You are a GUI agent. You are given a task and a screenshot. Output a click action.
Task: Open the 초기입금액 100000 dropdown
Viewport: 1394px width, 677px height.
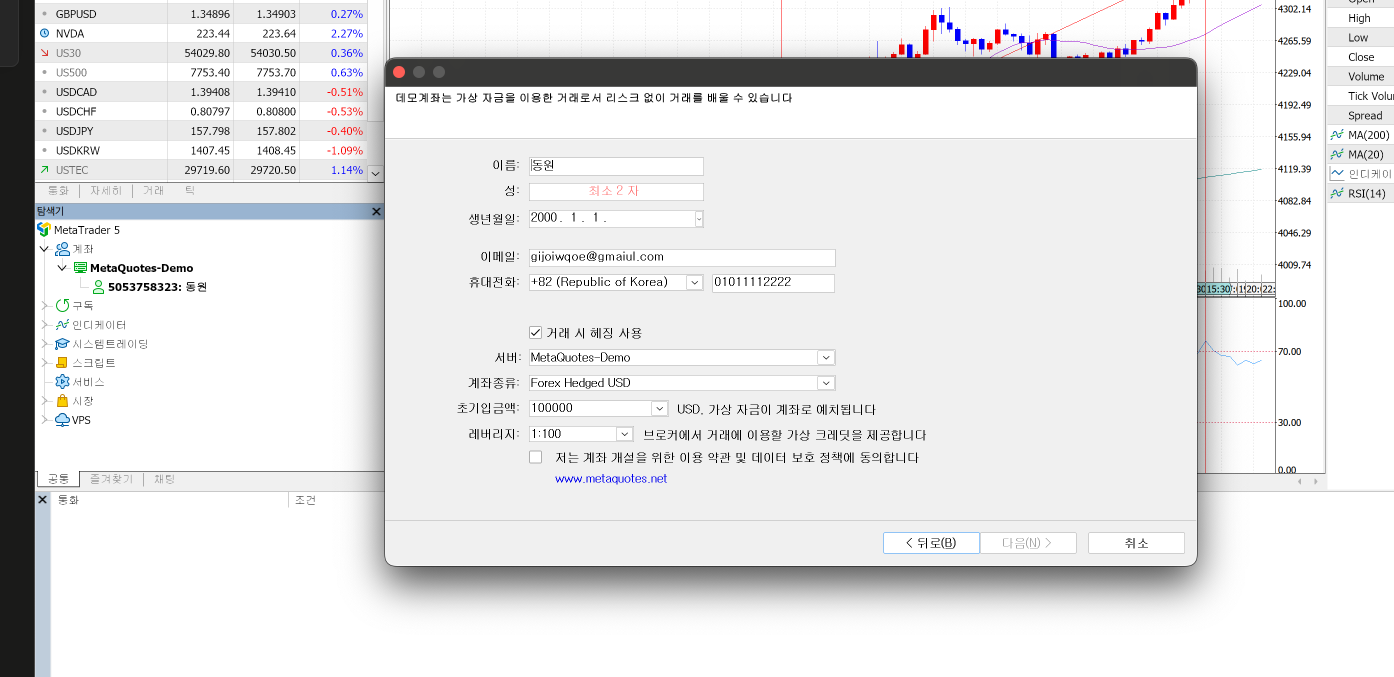[x=659, y=408]
